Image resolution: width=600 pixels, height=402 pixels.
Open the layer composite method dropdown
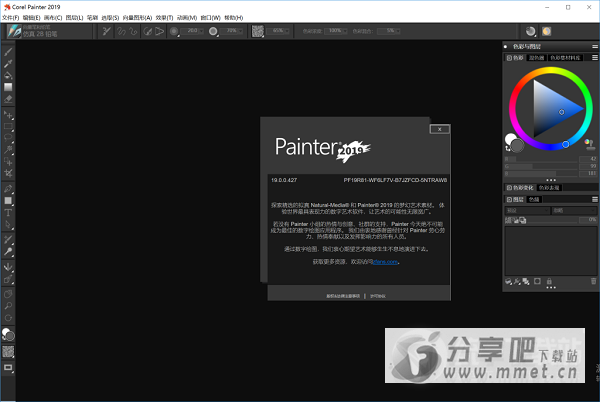click(528, 211)
